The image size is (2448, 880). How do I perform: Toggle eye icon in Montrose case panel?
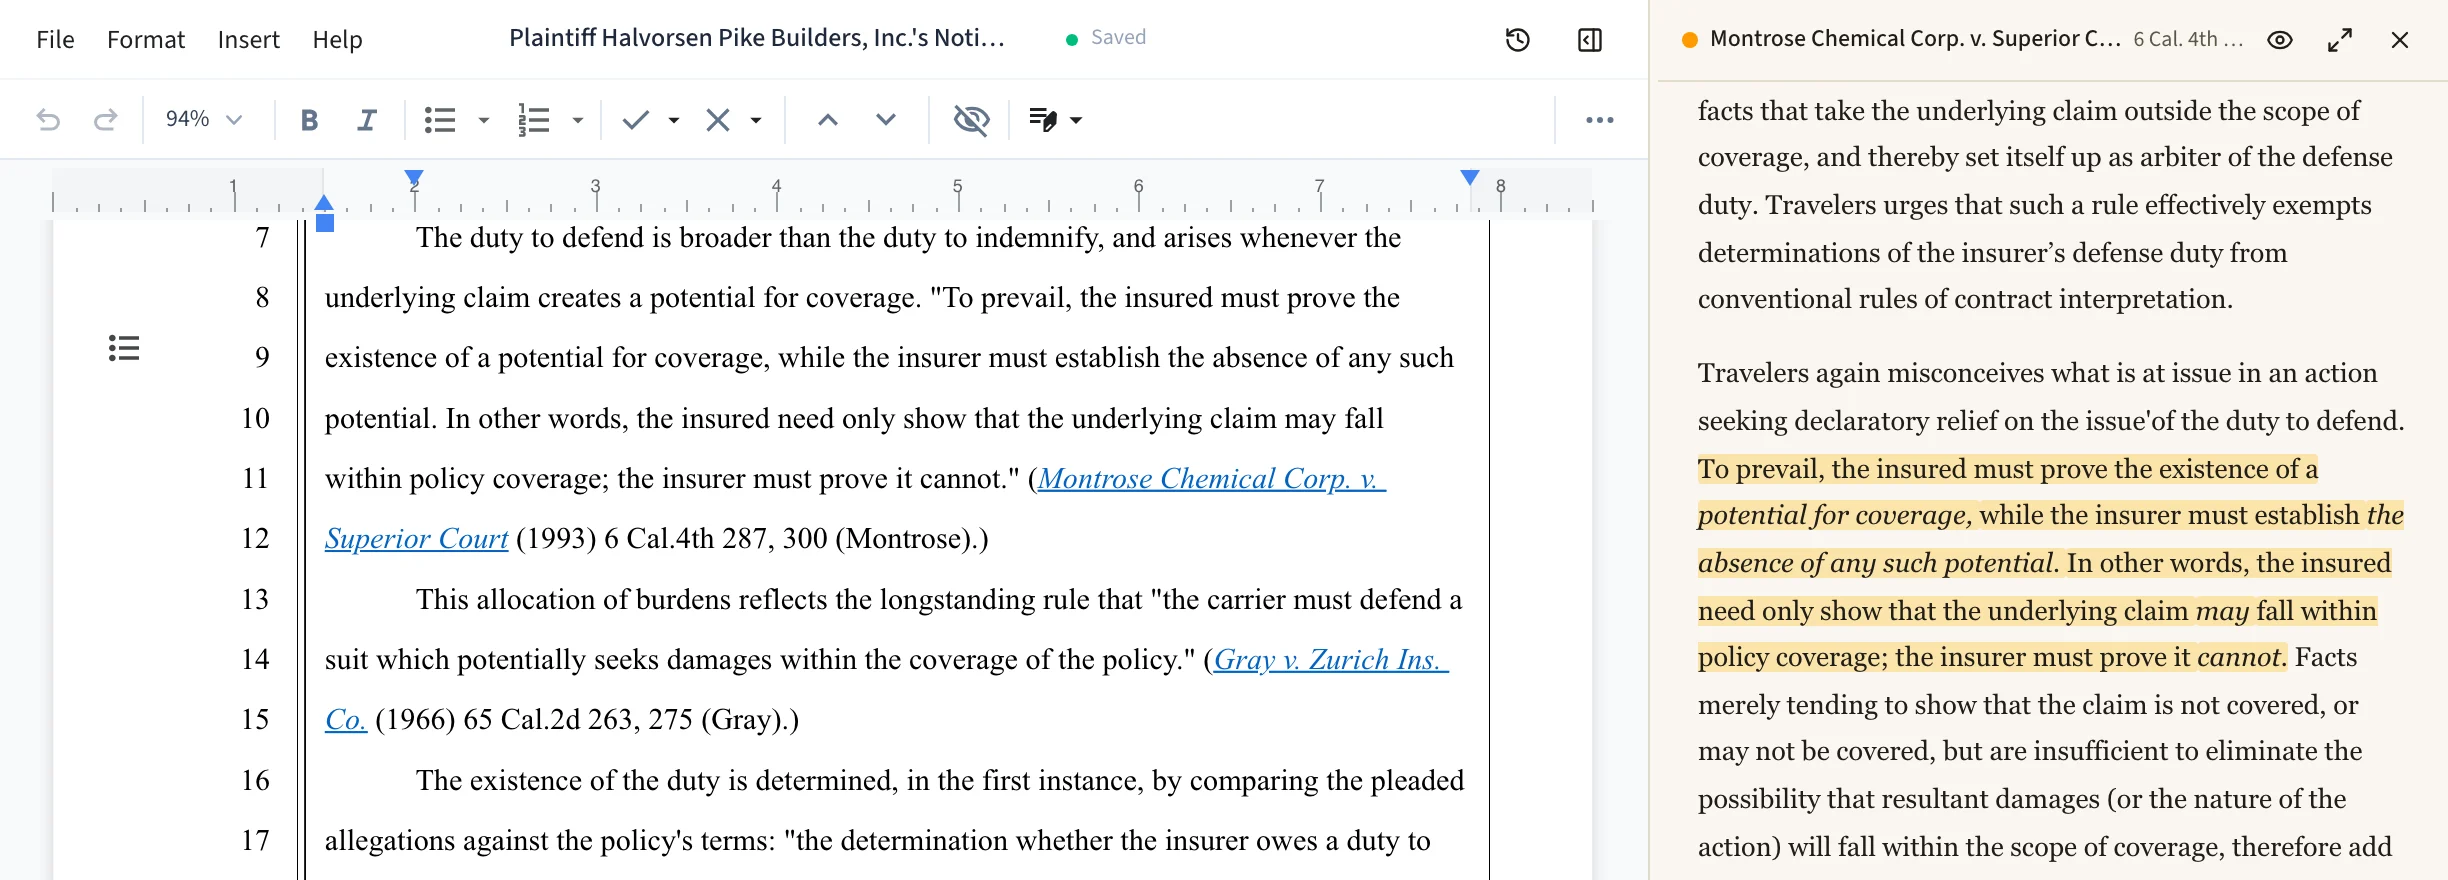[x=2279, y=40]
